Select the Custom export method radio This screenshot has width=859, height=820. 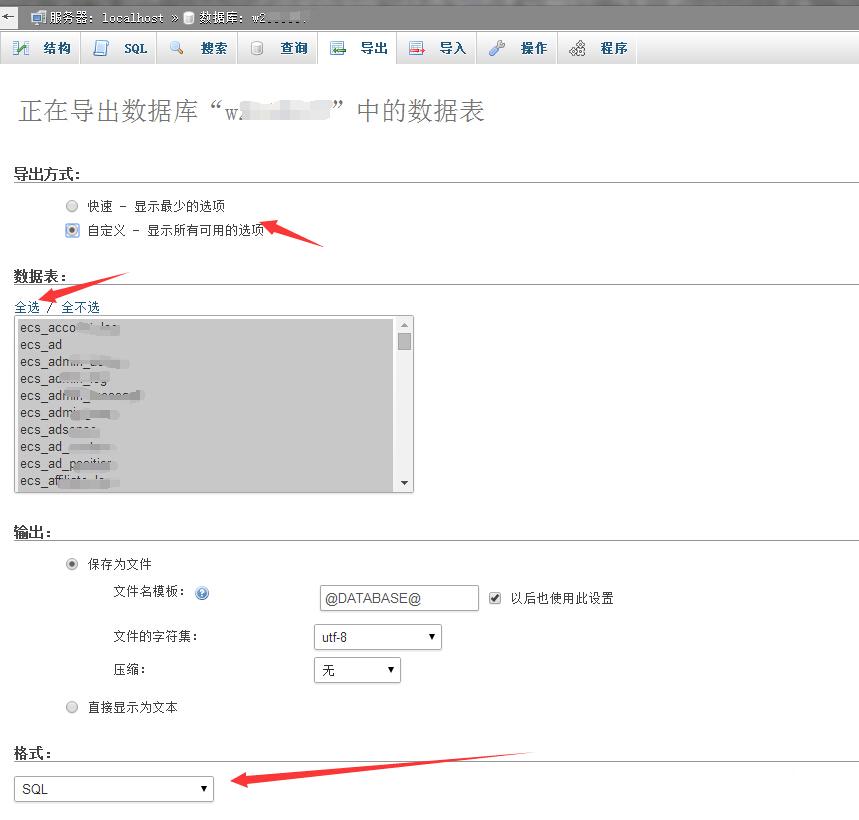(72, 230)
